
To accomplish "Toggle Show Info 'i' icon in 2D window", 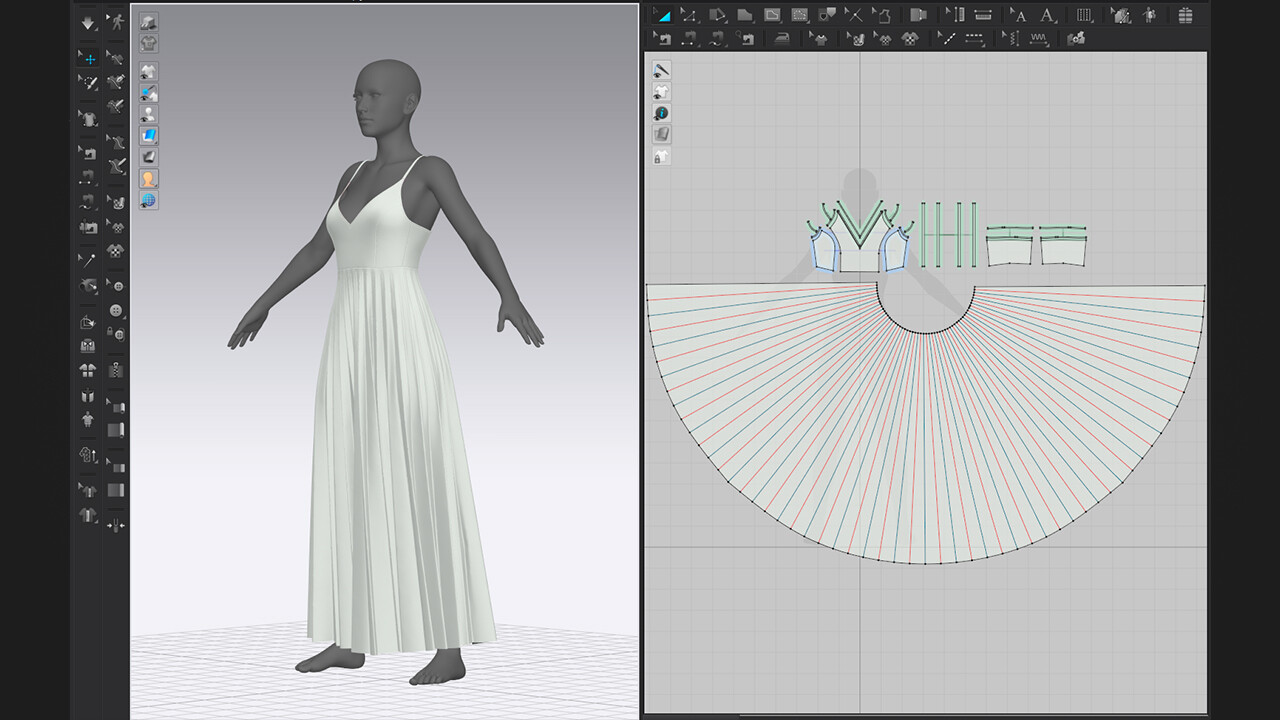I will click(x=661, y=113).
